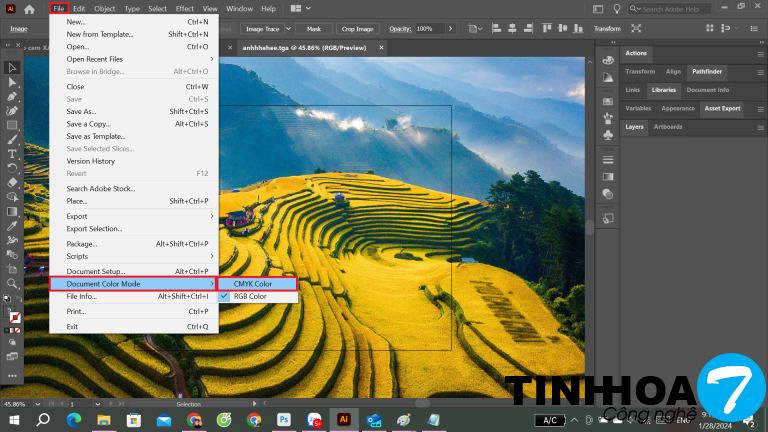Open Photoshop from the taskbar
Viewport: 768px width, 432px height.
click(284, 420)
